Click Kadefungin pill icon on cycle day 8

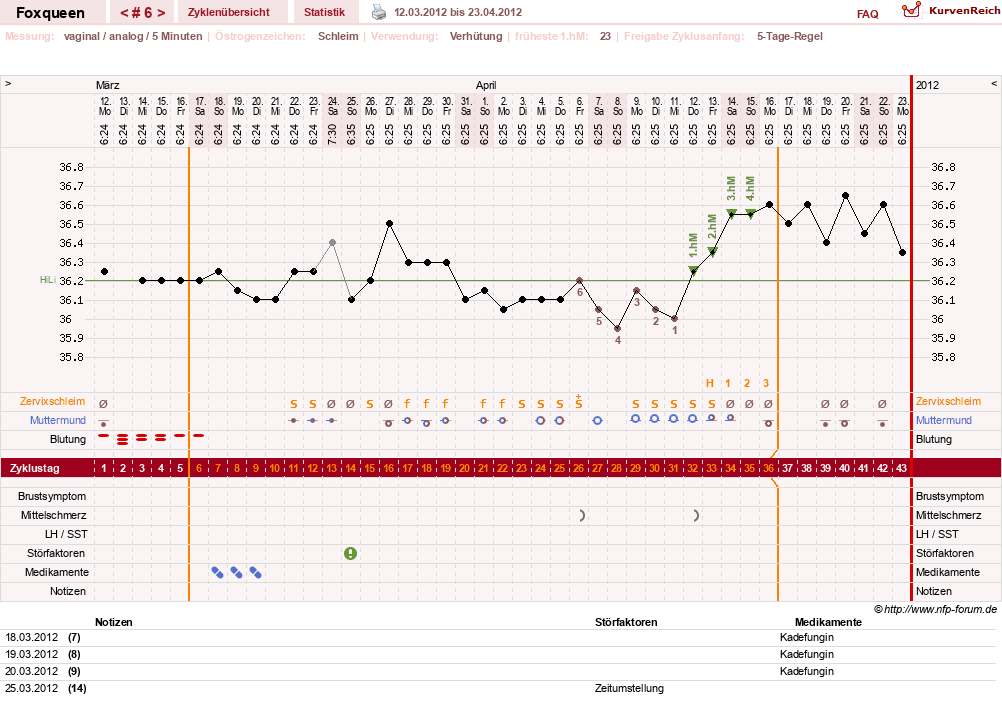236,573
